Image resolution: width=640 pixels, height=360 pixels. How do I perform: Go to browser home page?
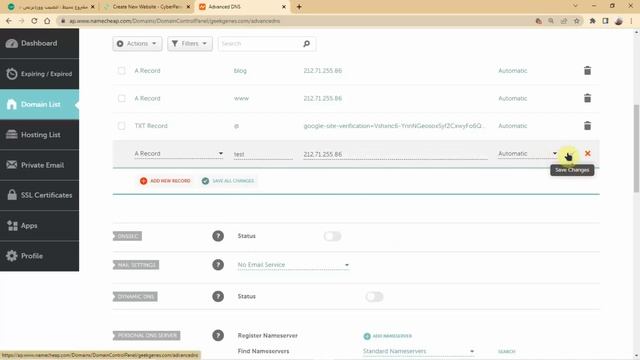point(47,21)
